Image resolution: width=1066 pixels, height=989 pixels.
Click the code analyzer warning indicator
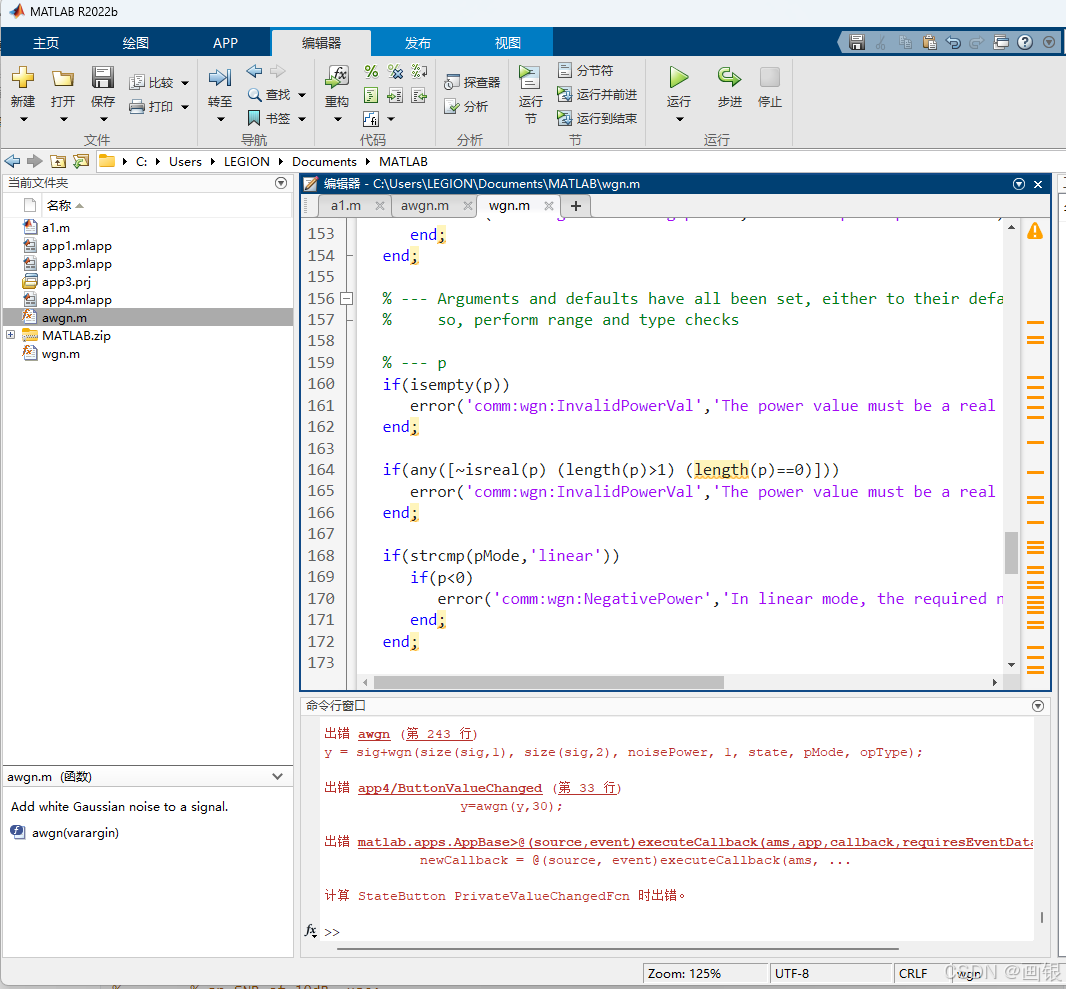(x=1035, y=231)
